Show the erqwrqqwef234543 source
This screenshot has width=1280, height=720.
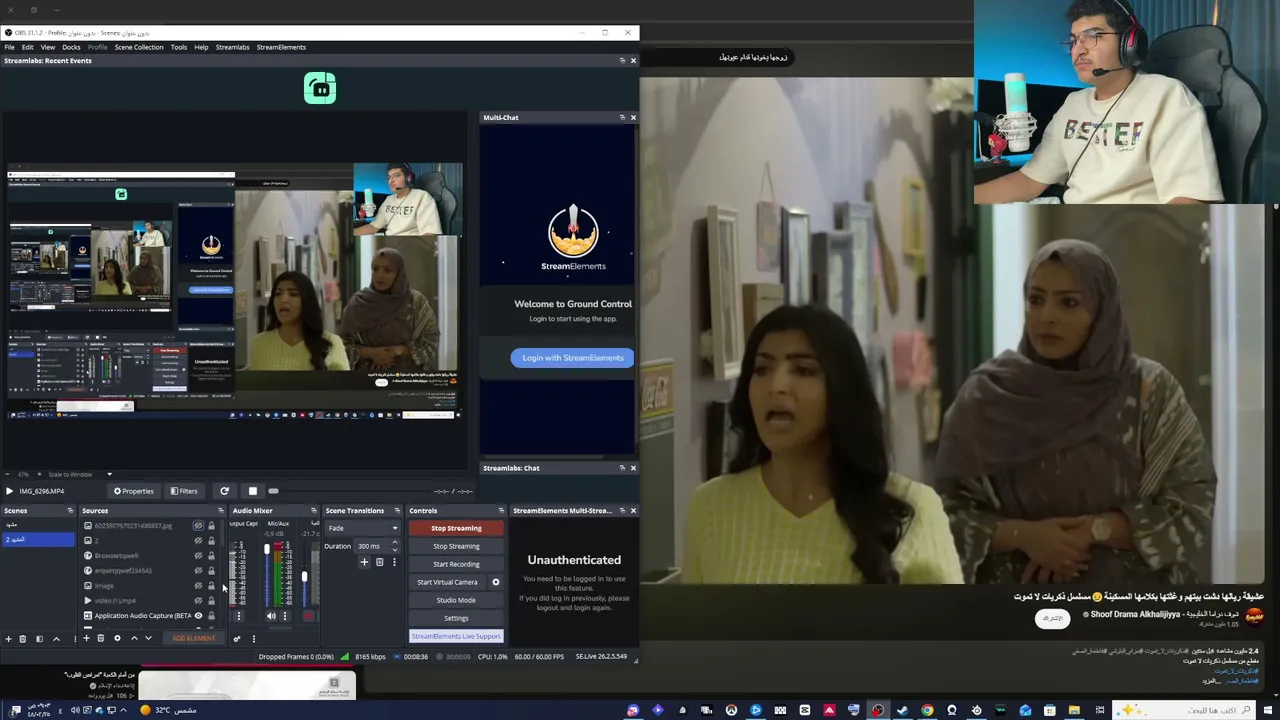(198, 571)
